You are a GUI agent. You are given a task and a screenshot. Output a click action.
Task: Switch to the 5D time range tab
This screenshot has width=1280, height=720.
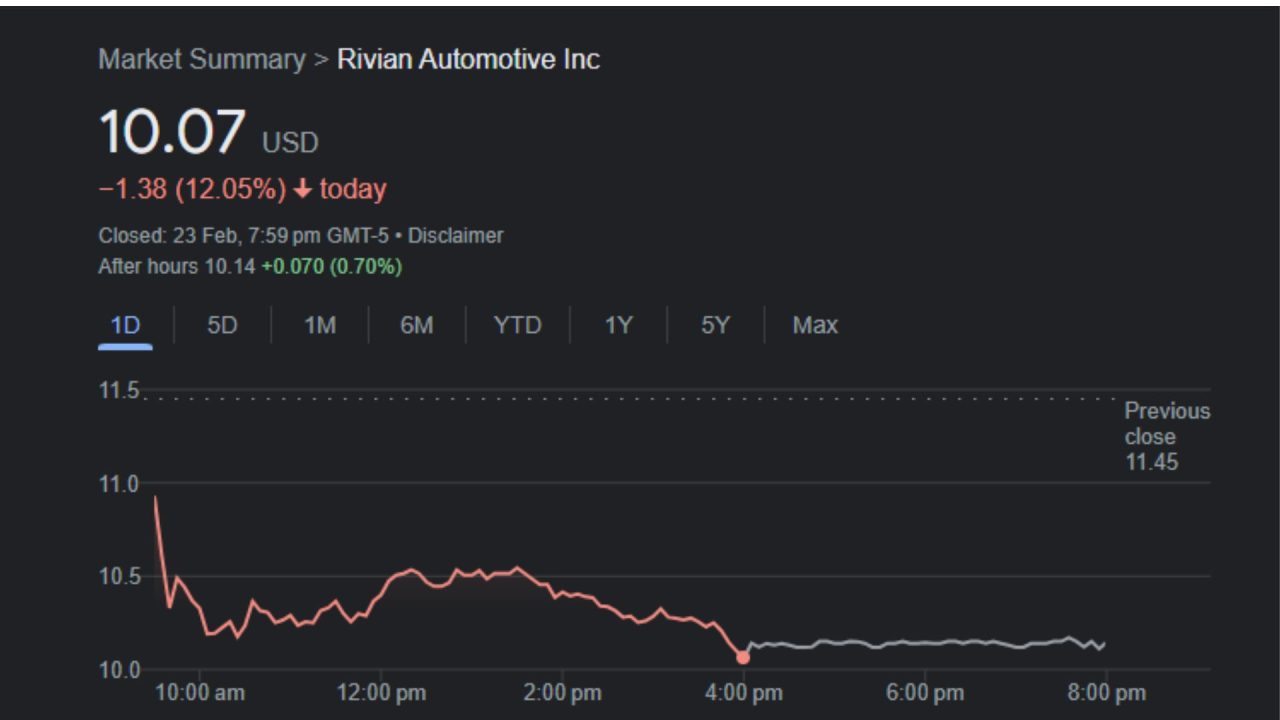point(222,325)
